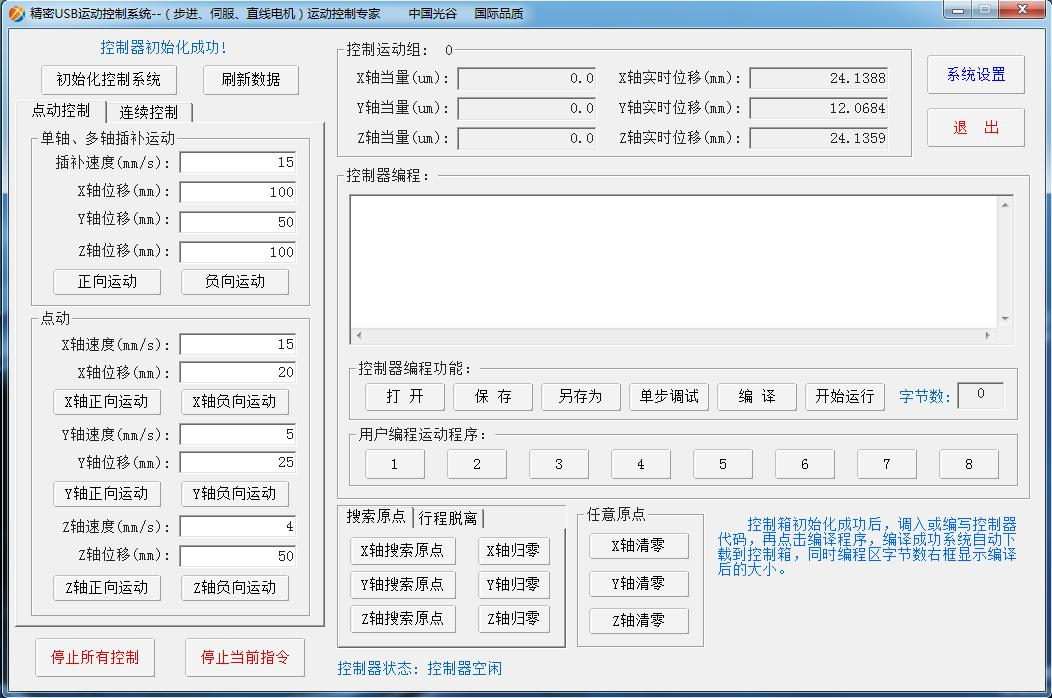Viewport: 1052px width, 698px height.
Task: Click the 编译 button
Action: [757, 397]
